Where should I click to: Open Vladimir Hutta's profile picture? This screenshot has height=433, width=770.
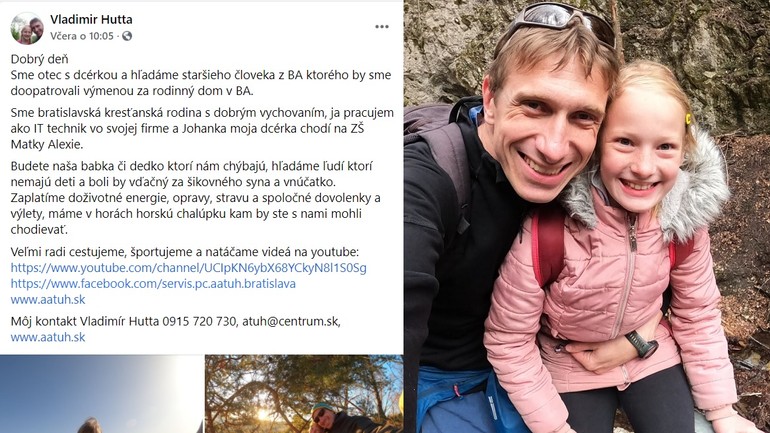click(27, 28)
